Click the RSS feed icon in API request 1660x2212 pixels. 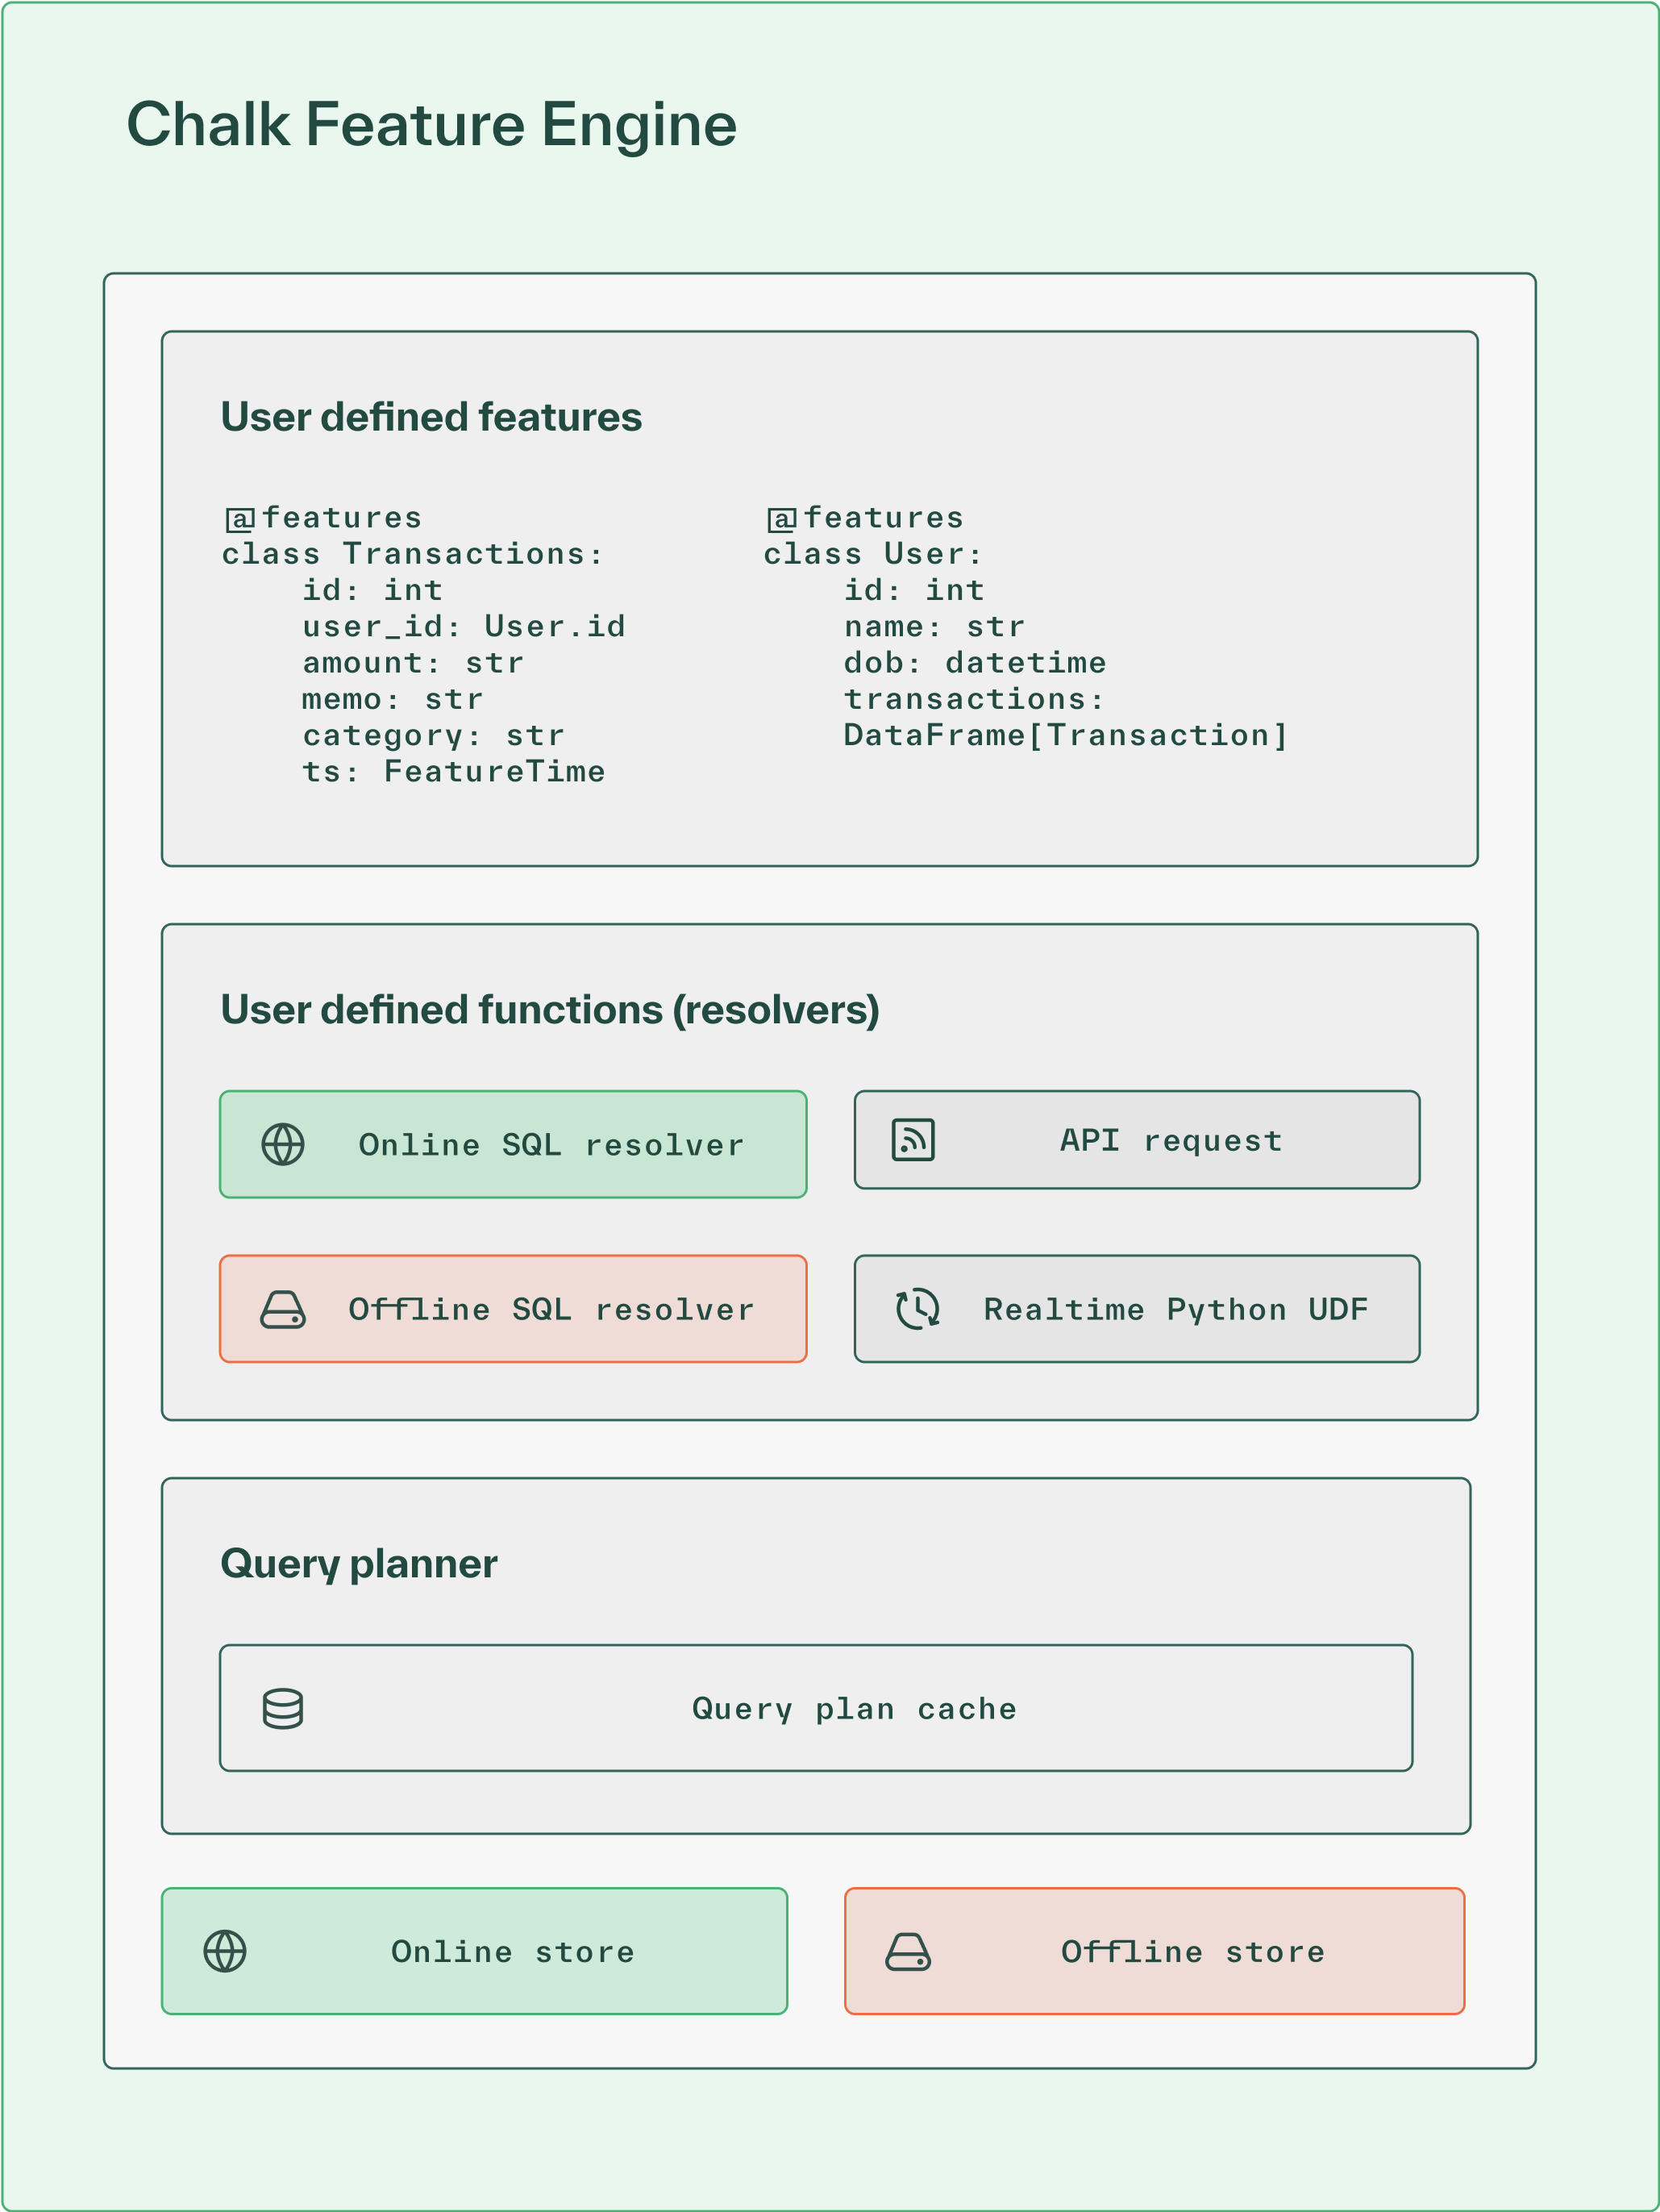point(913,1140)
